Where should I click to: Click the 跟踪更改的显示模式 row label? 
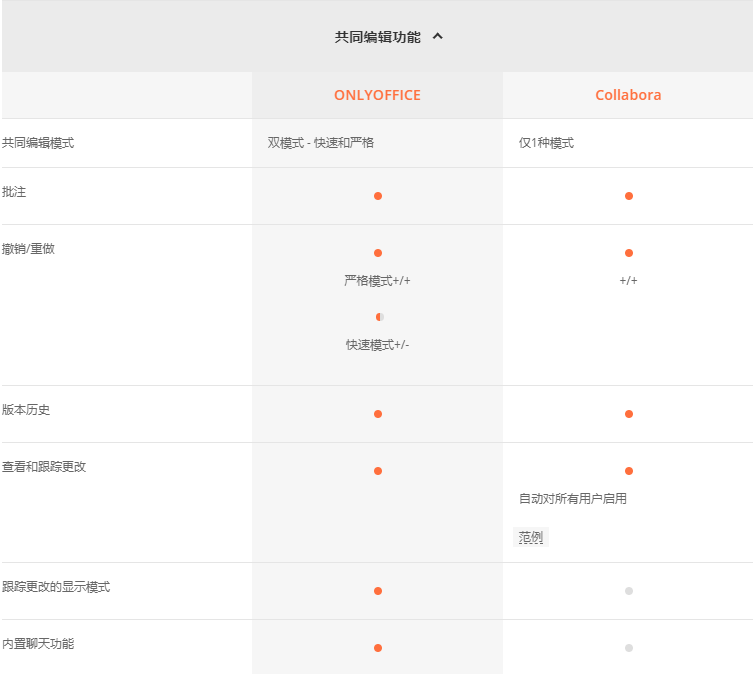pyautogui.click(x=56, y=587)
